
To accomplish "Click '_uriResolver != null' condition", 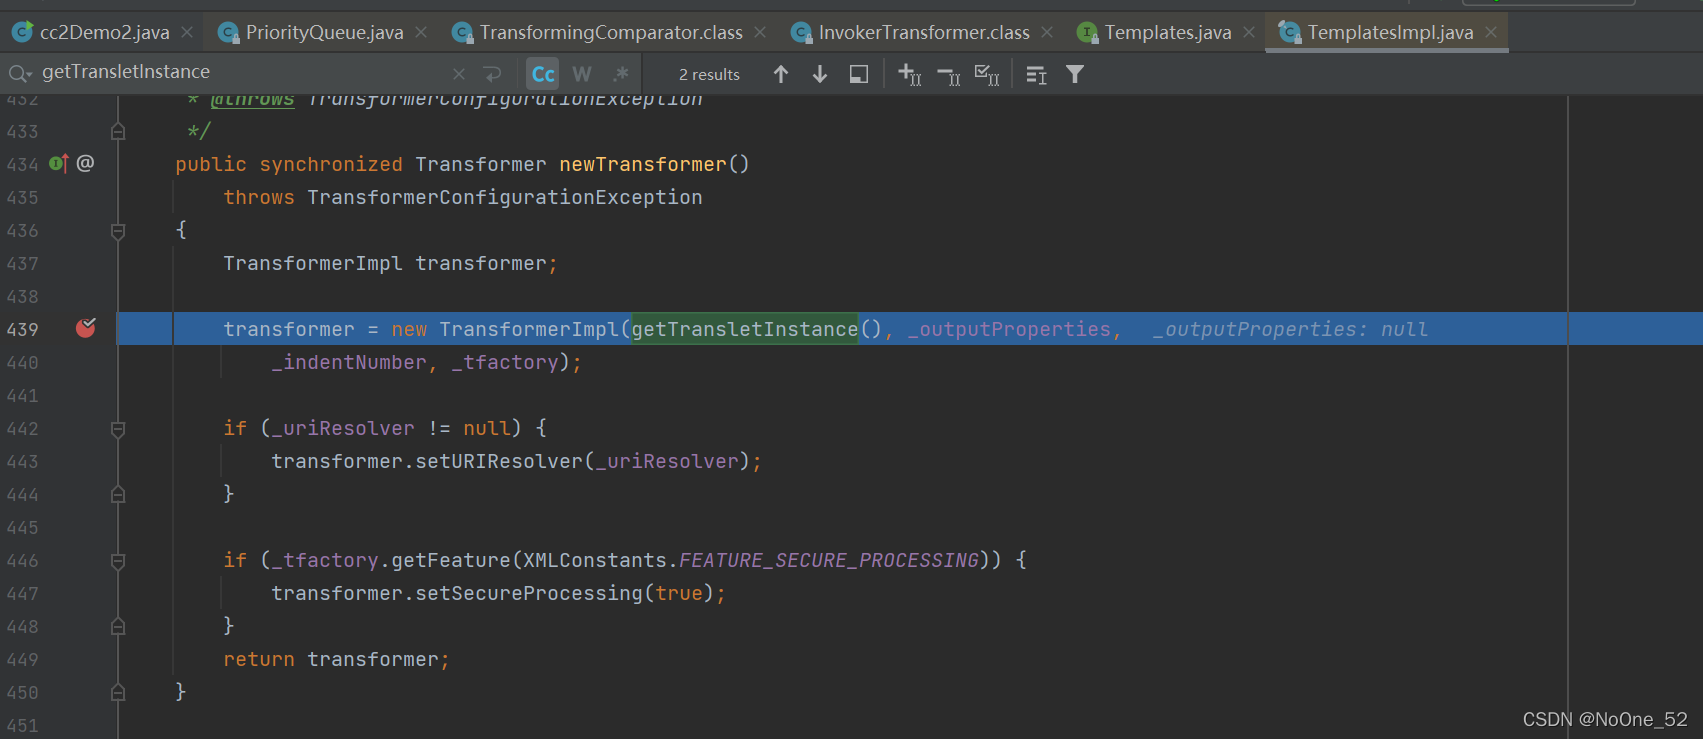I will (x=391, y=428).
